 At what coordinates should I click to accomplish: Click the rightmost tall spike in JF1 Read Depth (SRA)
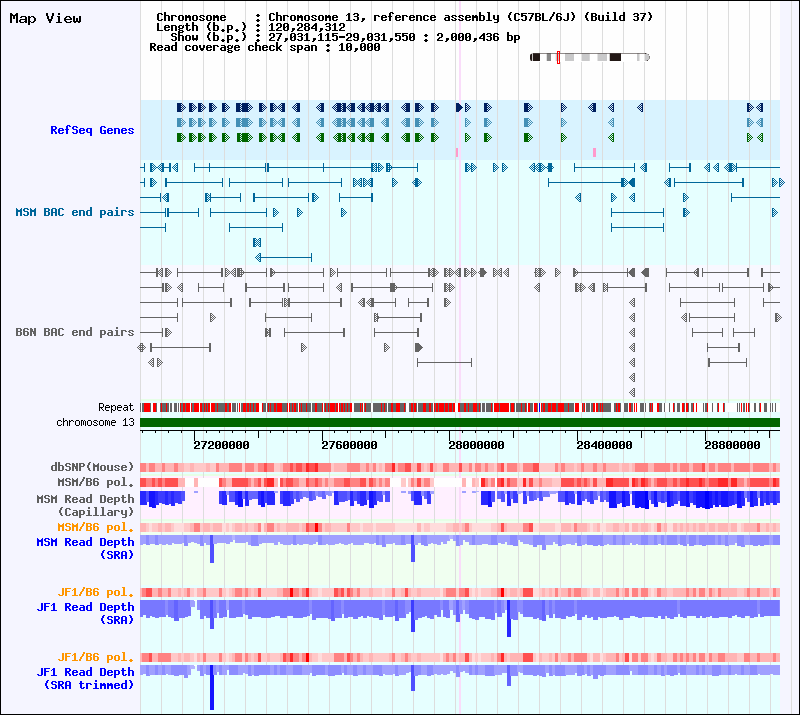pos(509,619)
